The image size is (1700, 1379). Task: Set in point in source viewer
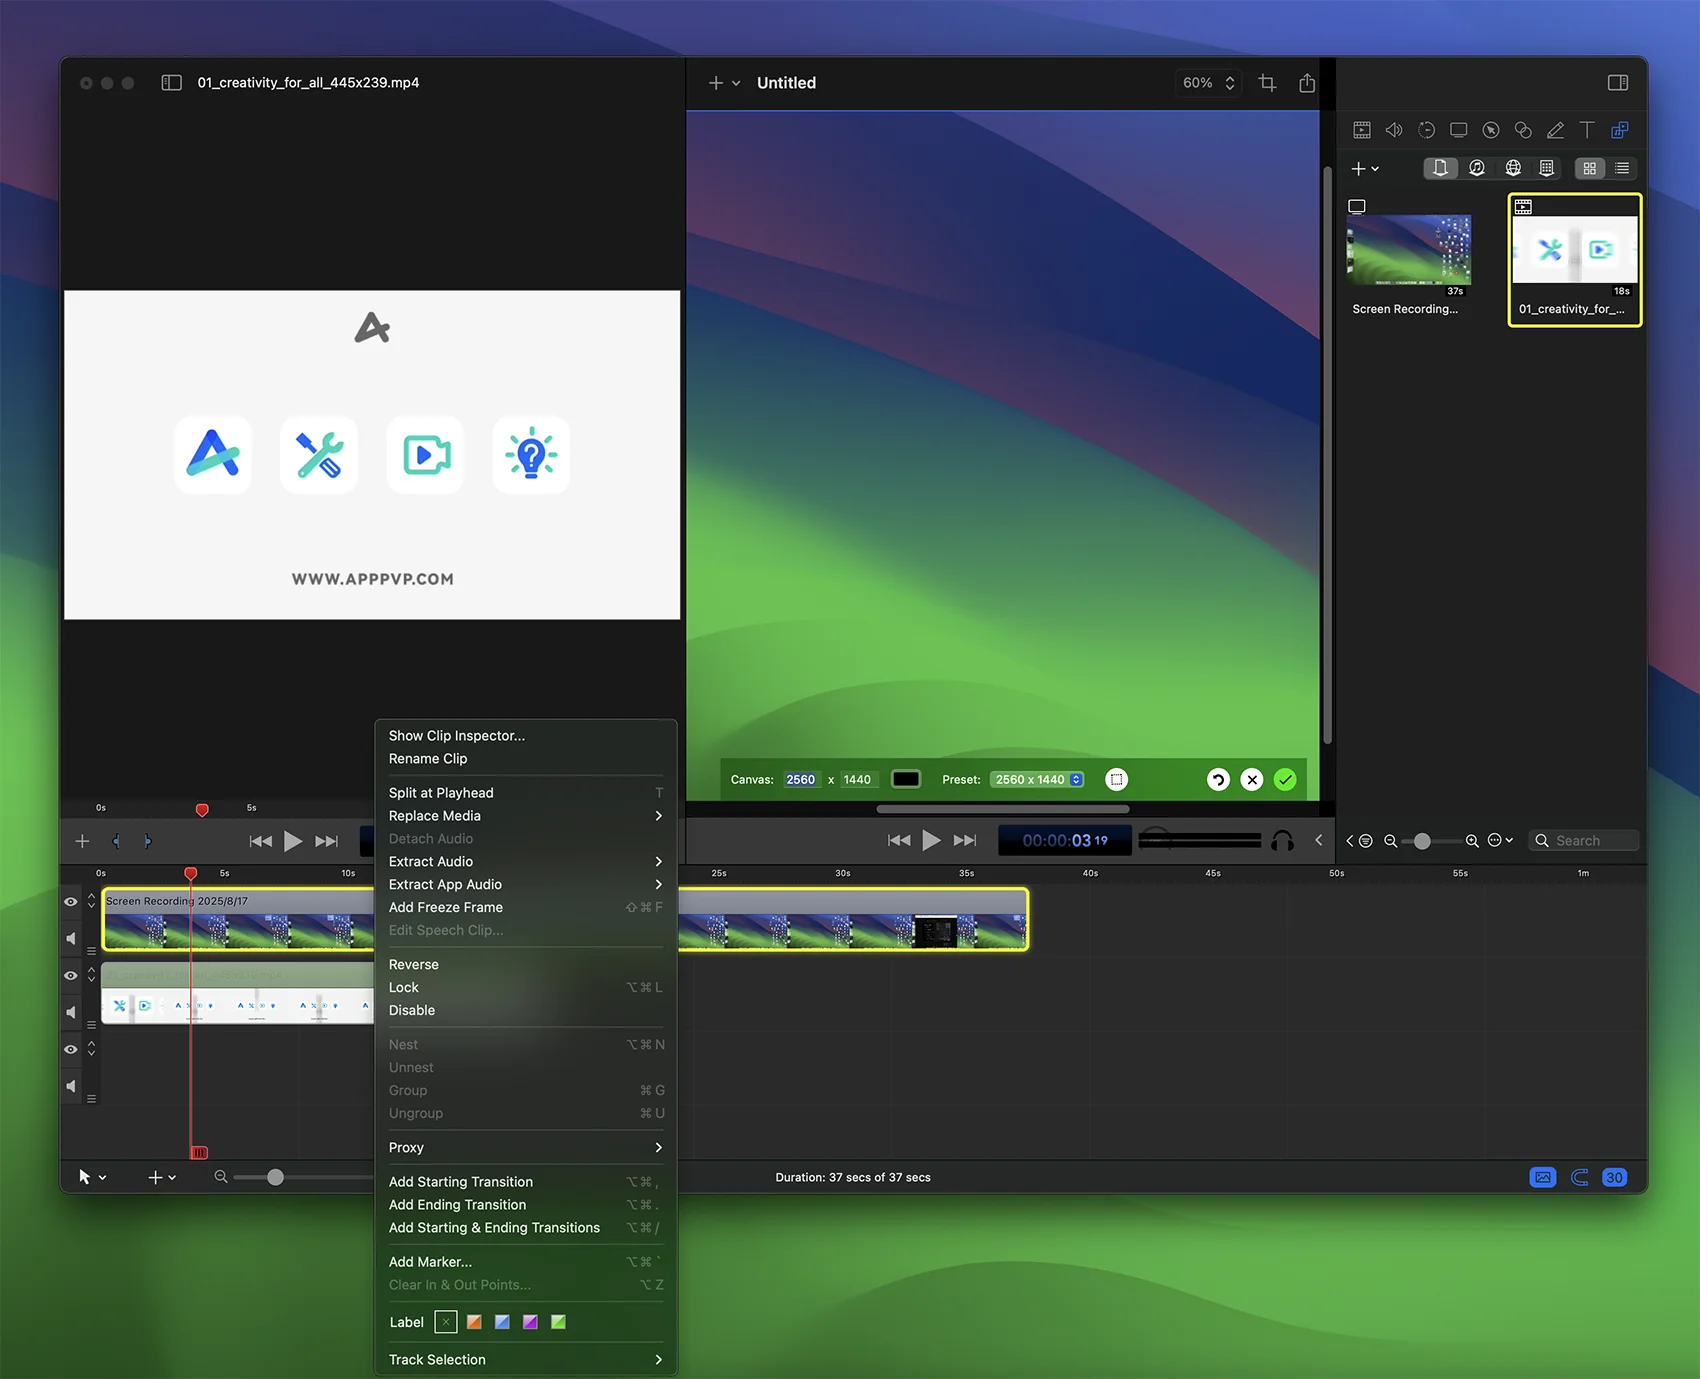click(x=116, y=841)
